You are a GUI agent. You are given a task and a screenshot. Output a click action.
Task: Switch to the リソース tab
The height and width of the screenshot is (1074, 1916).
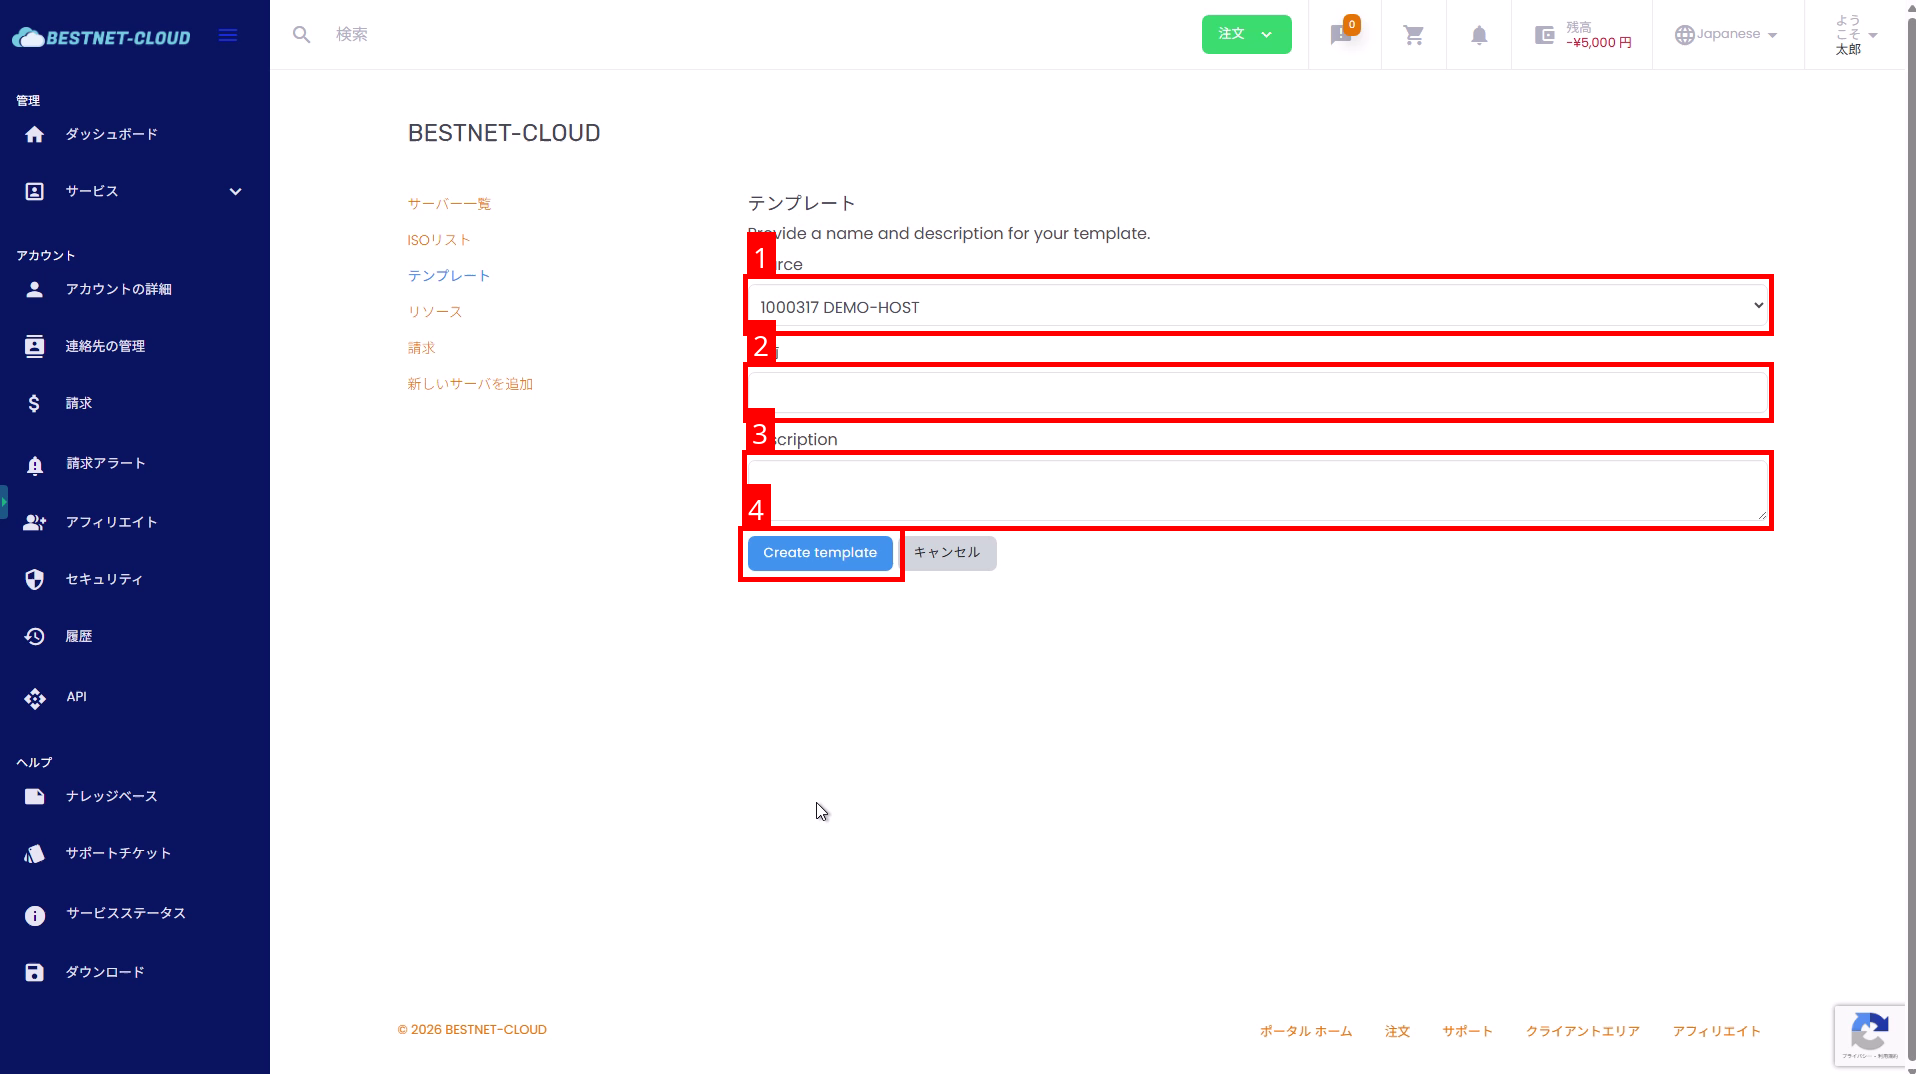[434, 312]
